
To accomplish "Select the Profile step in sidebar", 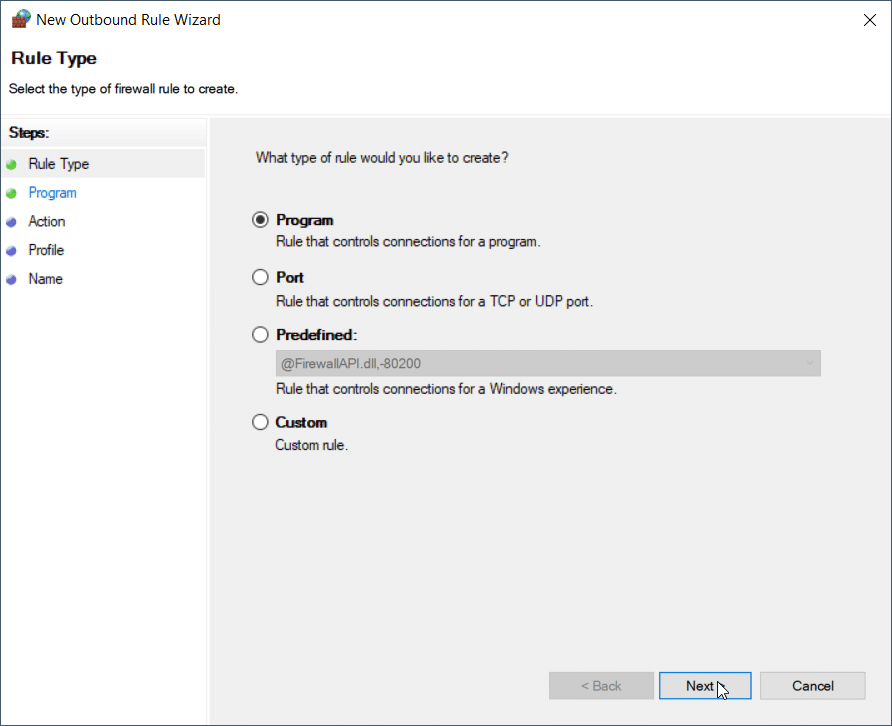I will pyautogui.click(x=46, y=250).
